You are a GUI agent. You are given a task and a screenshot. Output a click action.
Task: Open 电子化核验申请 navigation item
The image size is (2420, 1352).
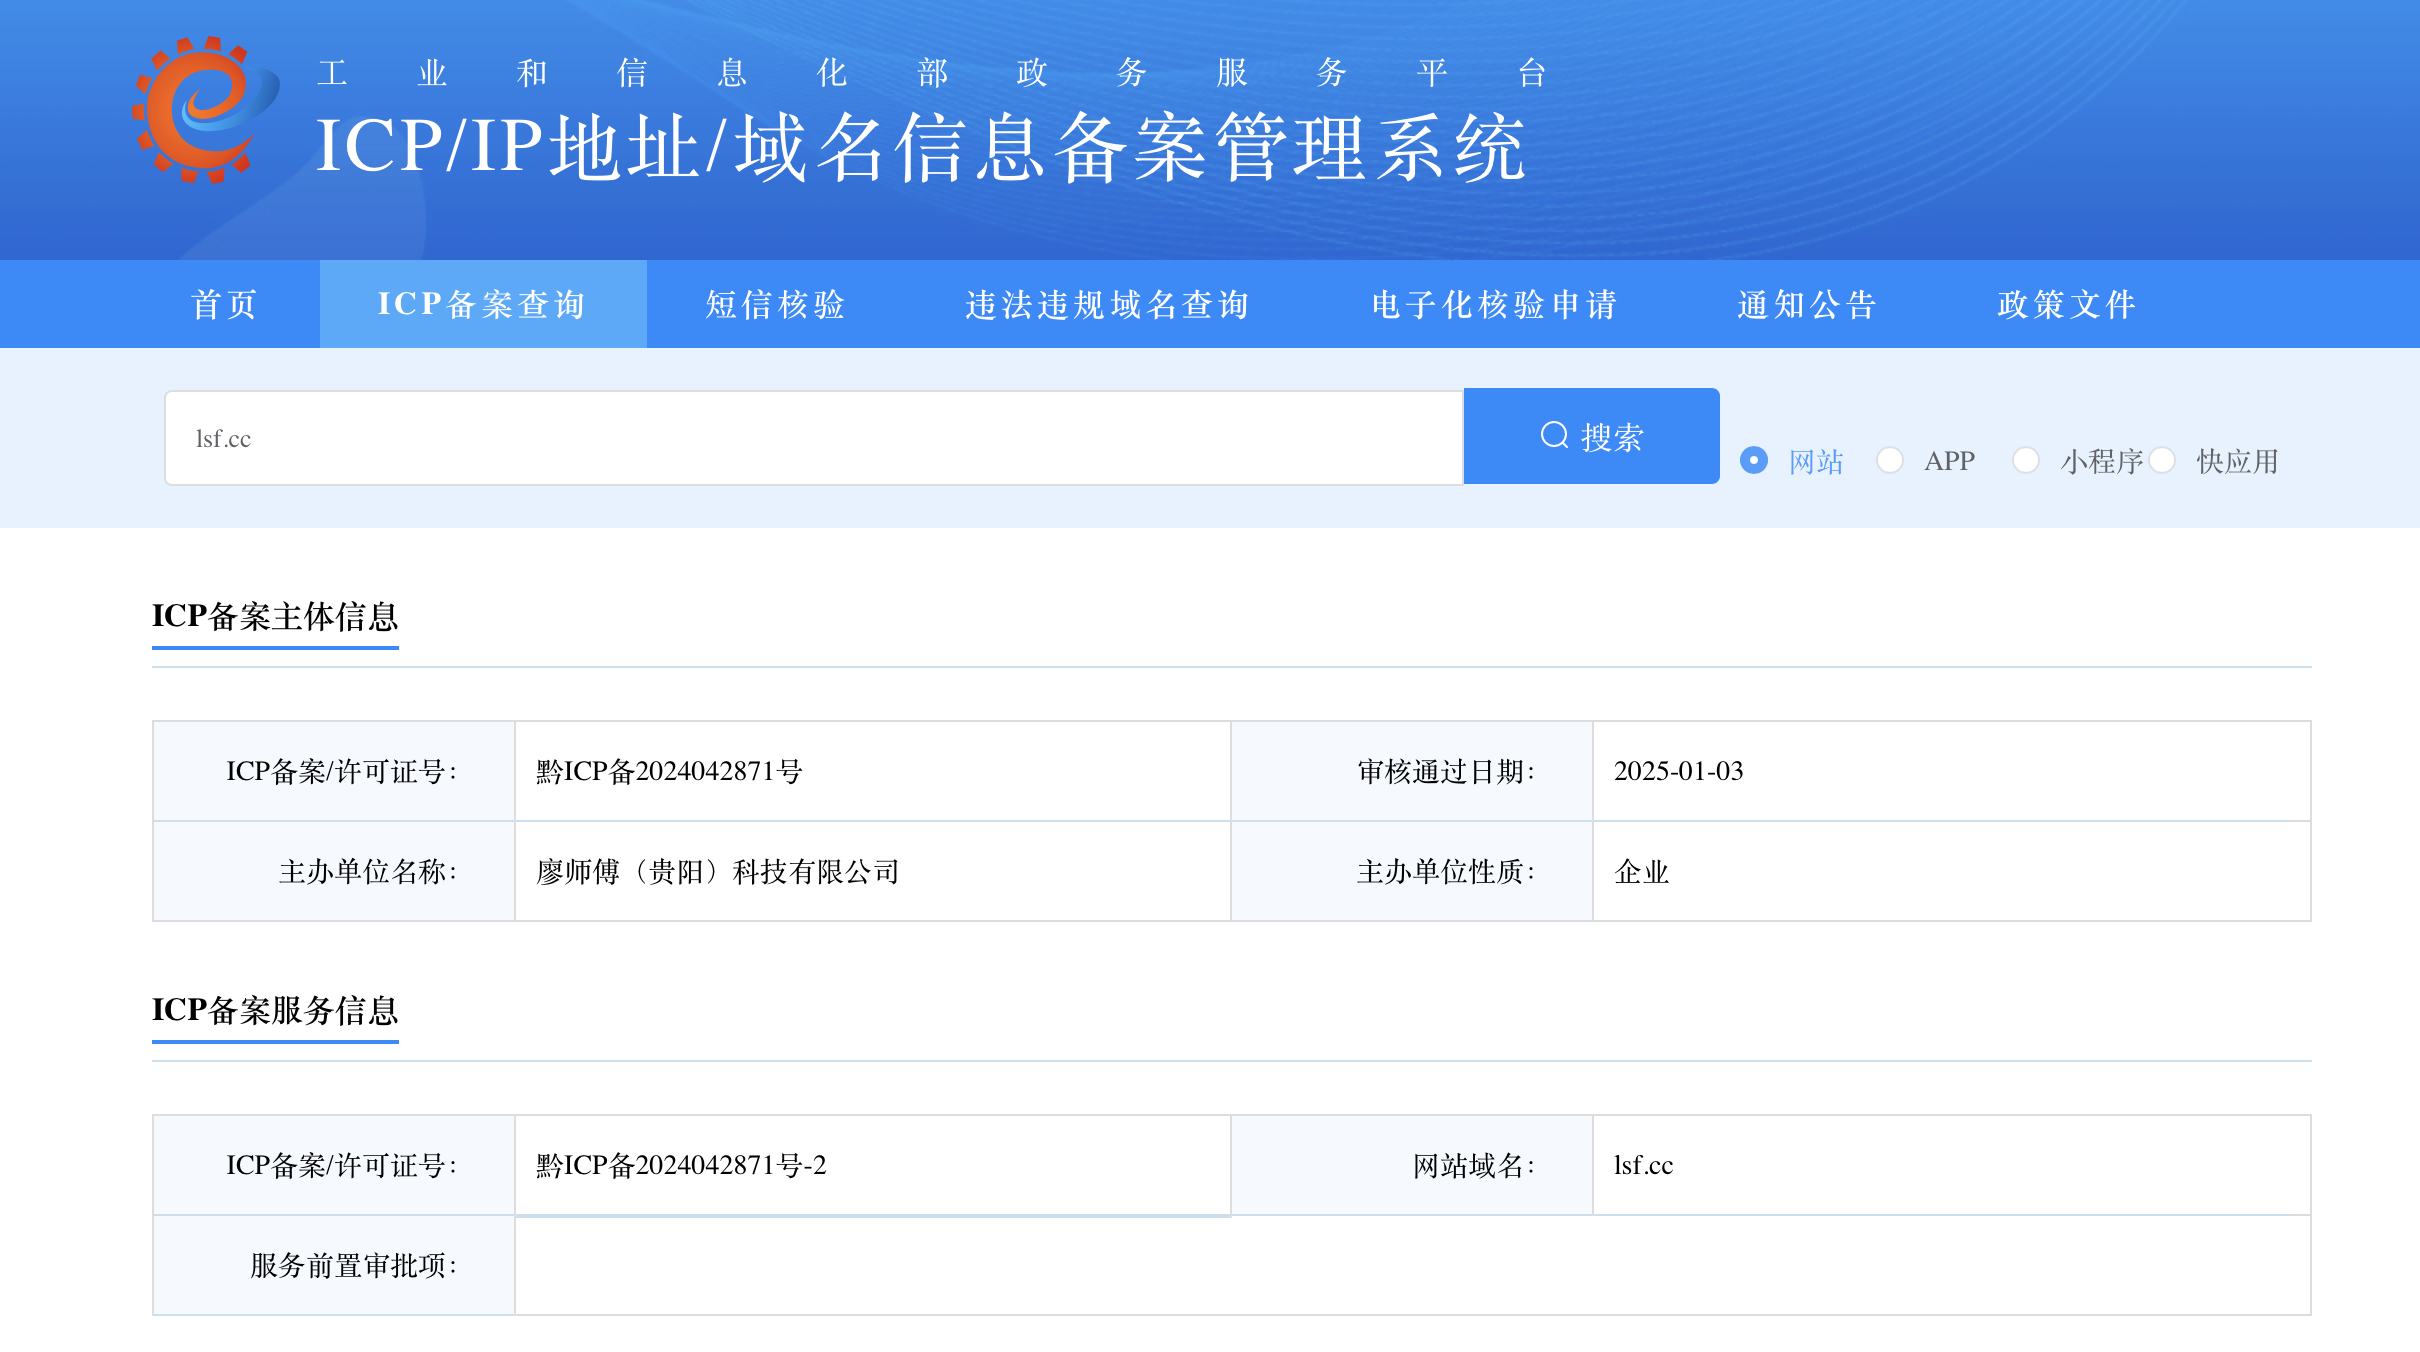(x=1494, y=304)
